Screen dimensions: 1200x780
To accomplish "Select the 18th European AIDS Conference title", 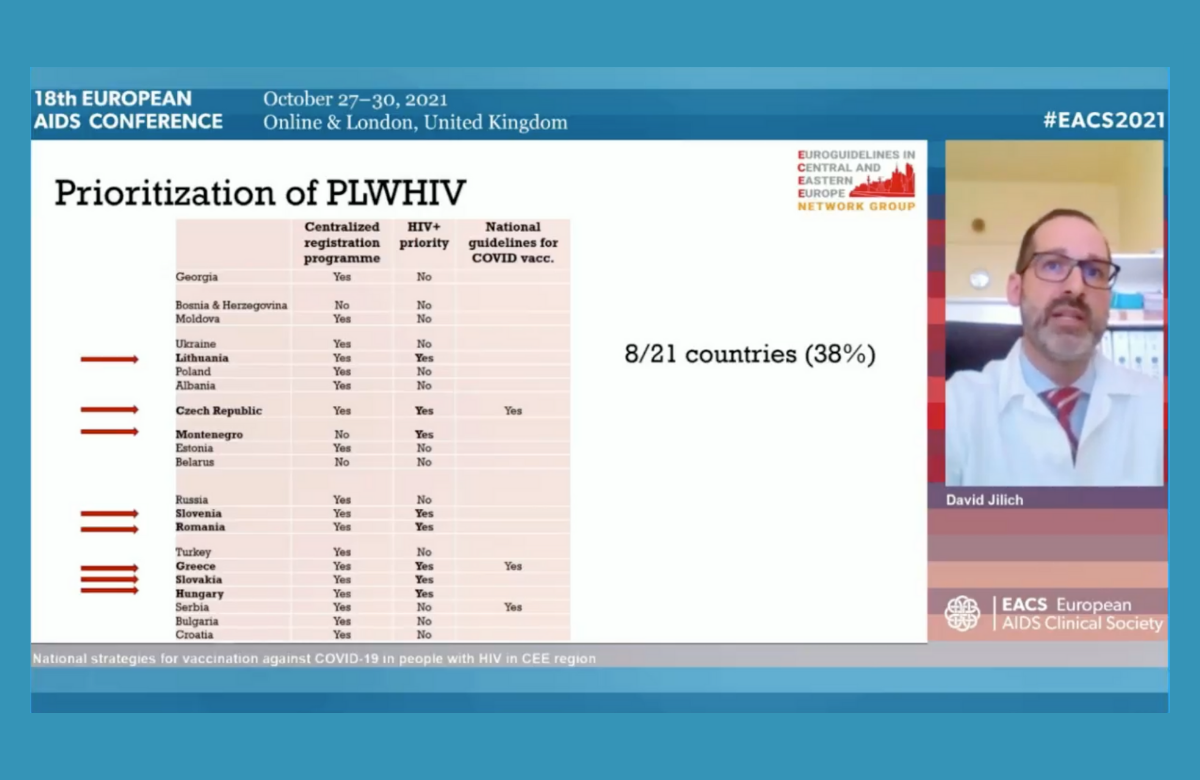I will click(x=128, y=111).
